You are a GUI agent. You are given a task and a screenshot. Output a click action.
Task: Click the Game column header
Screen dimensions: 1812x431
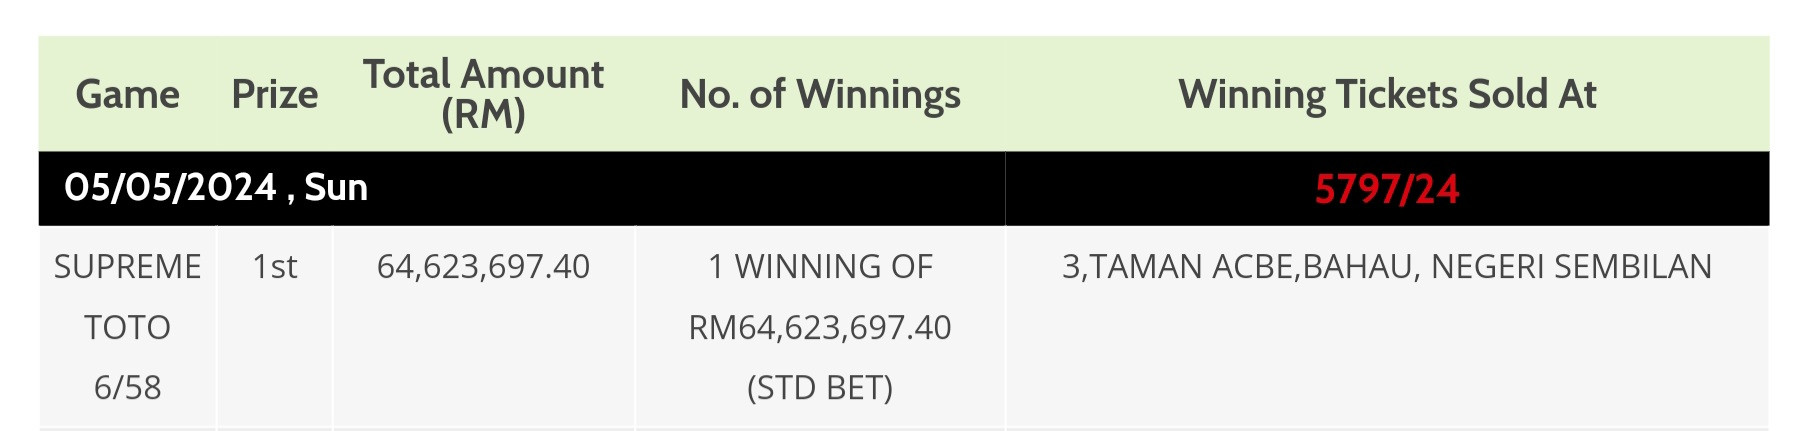coord(128,94)
